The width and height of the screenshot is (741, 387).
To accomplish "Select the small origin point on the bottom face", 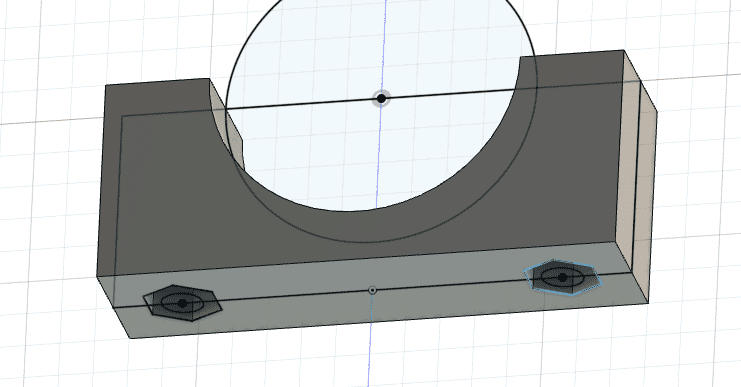I will pos(372,290).
